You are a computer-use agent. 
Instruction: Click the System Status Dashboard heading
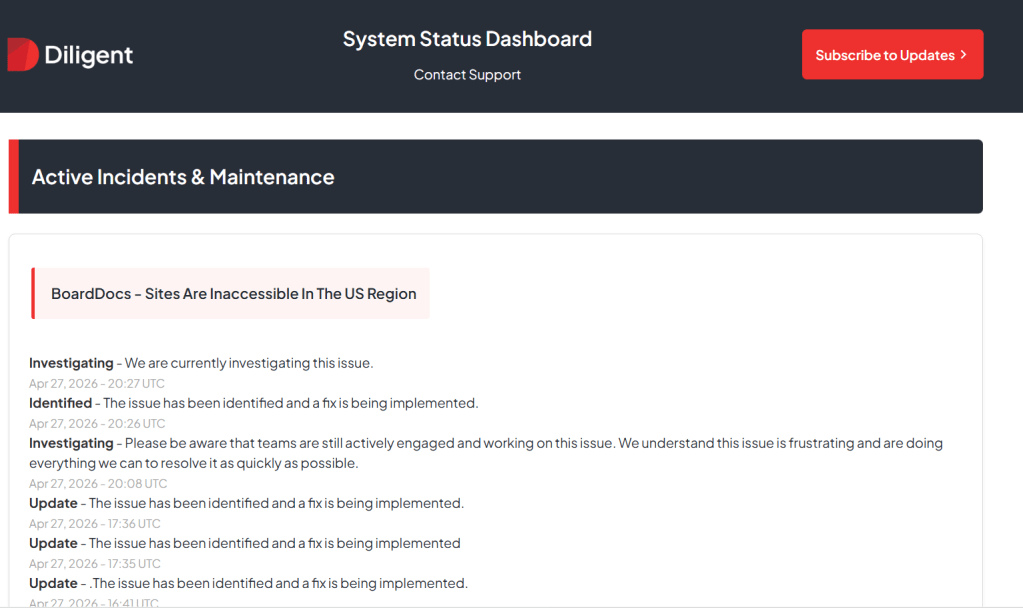point(467,39)
